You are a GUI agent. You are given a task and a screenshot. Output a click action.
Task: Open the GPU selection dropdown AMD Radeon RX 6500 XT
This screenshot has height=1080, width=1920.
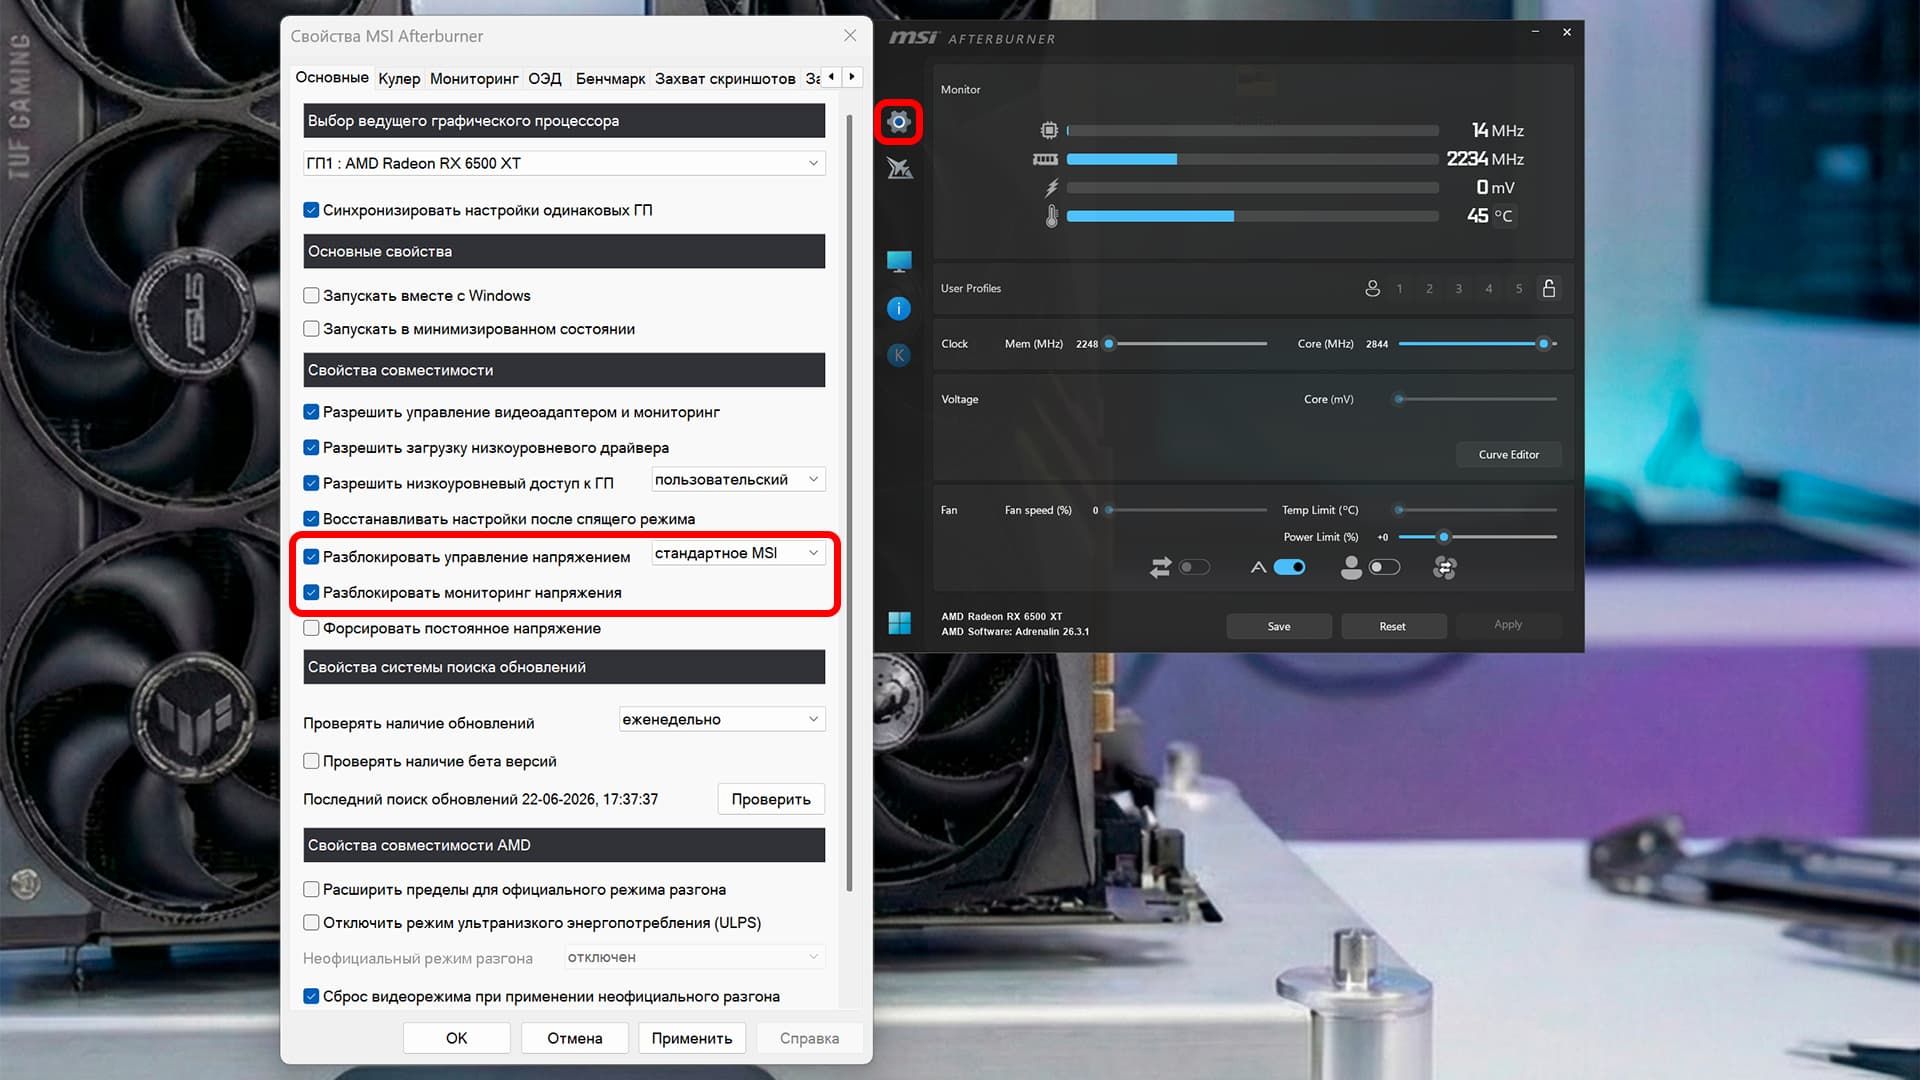pos(564,163)
